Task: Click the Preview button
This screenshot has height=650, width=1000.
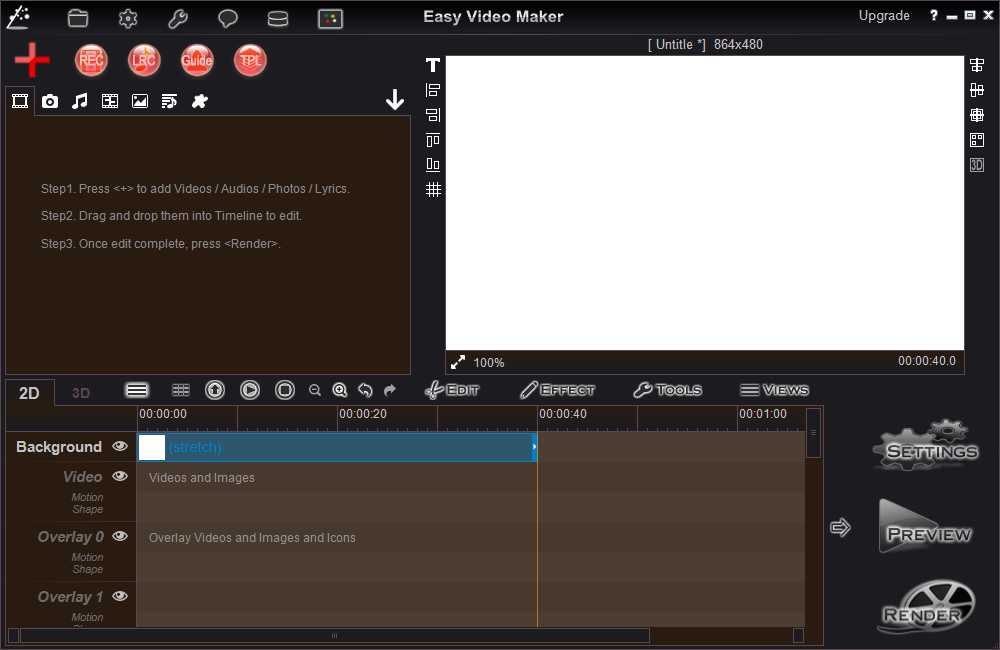Action: tap(925, 527)
